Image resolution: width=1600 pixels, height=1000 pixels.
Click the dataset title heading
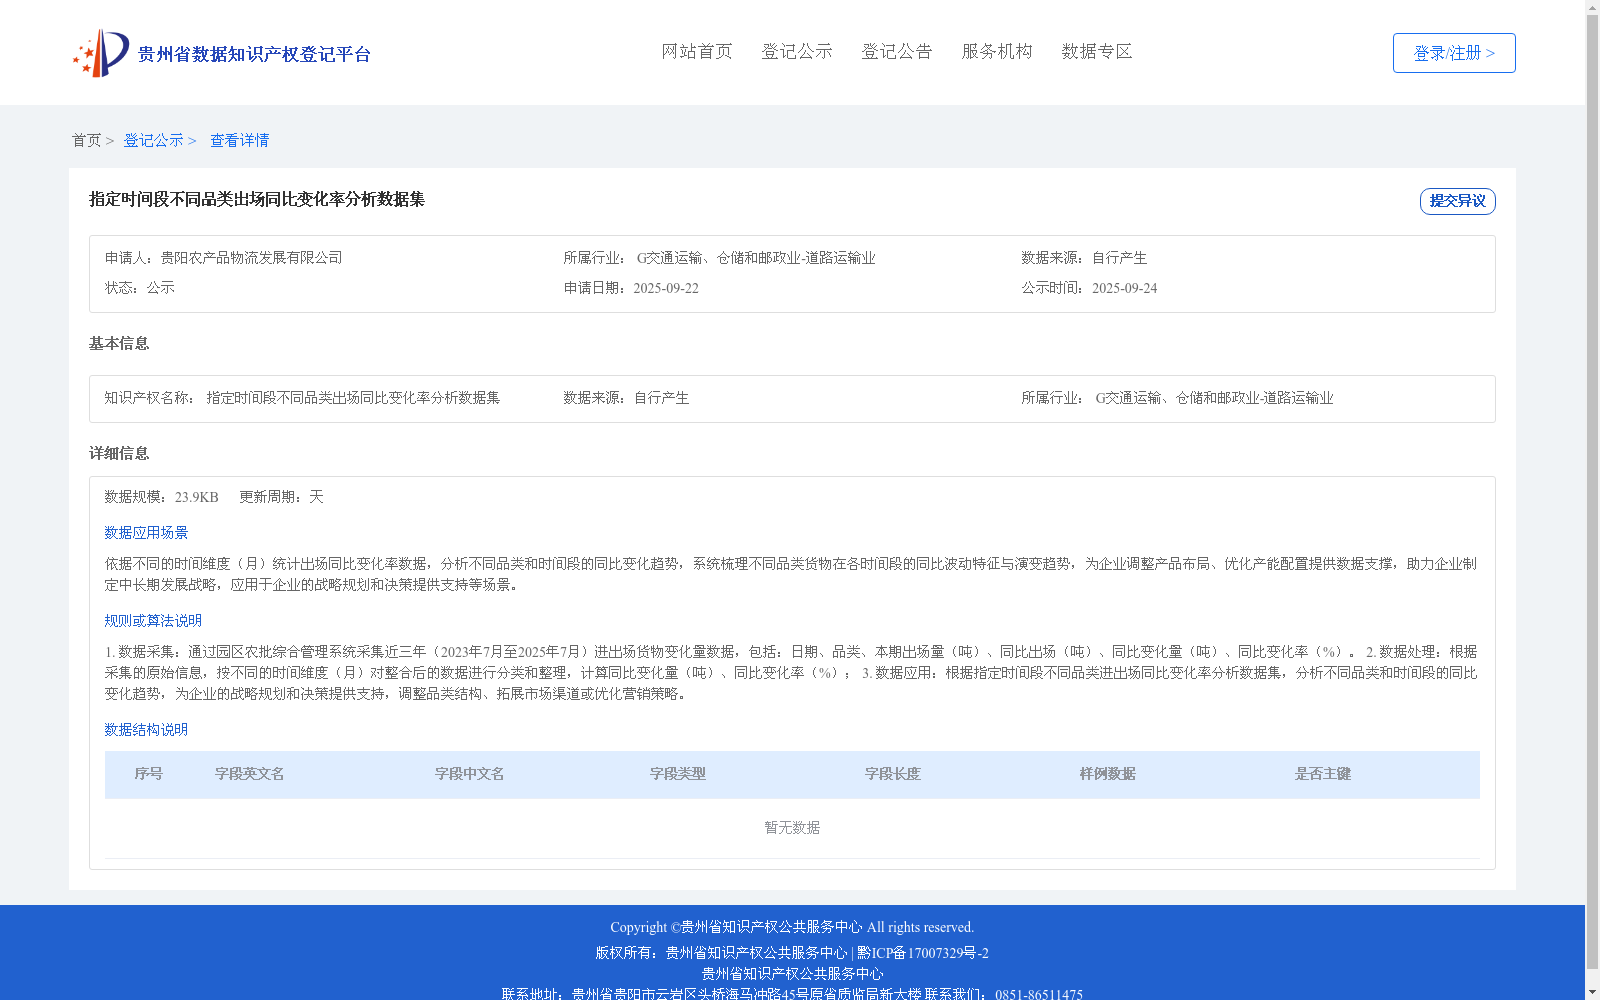pos(257,199)
